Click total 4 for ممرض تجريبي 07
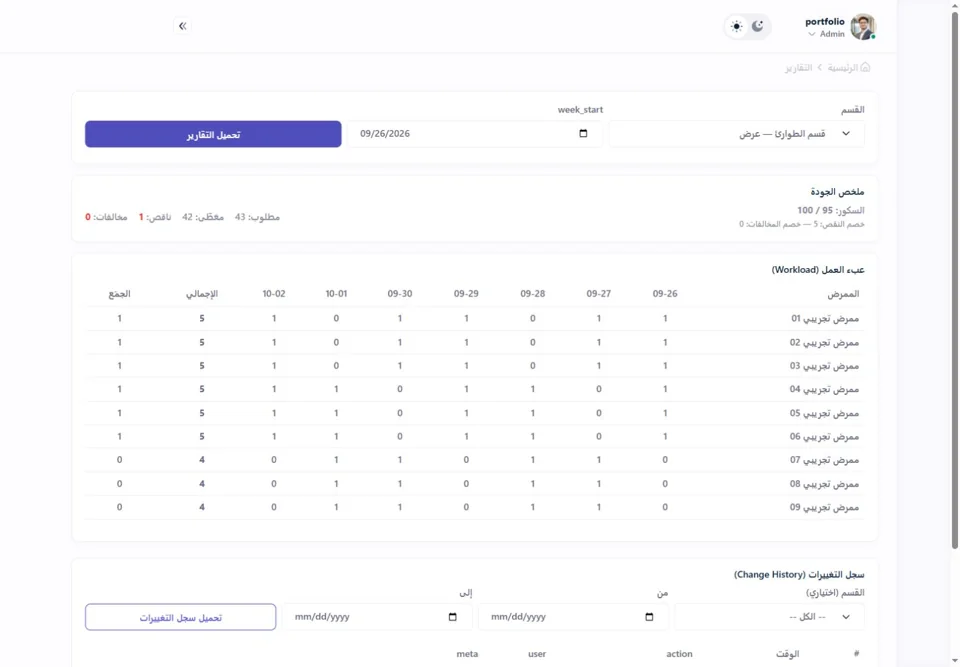Screen dimensions: 960x667 point(202,460)
